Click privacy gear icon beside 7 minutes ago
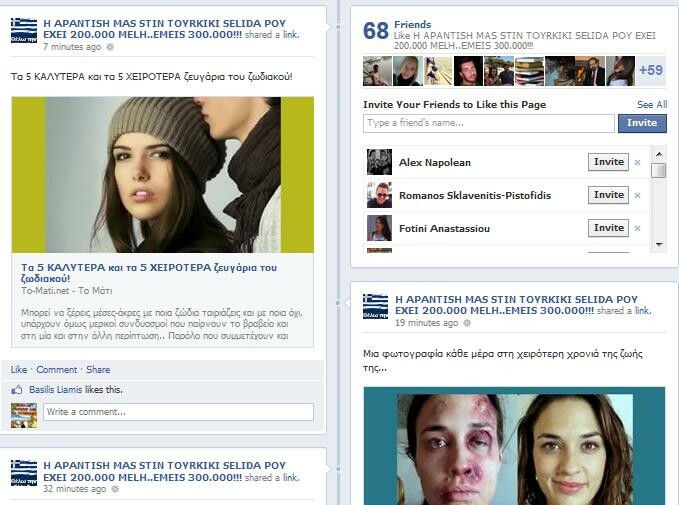 point(110,47)
